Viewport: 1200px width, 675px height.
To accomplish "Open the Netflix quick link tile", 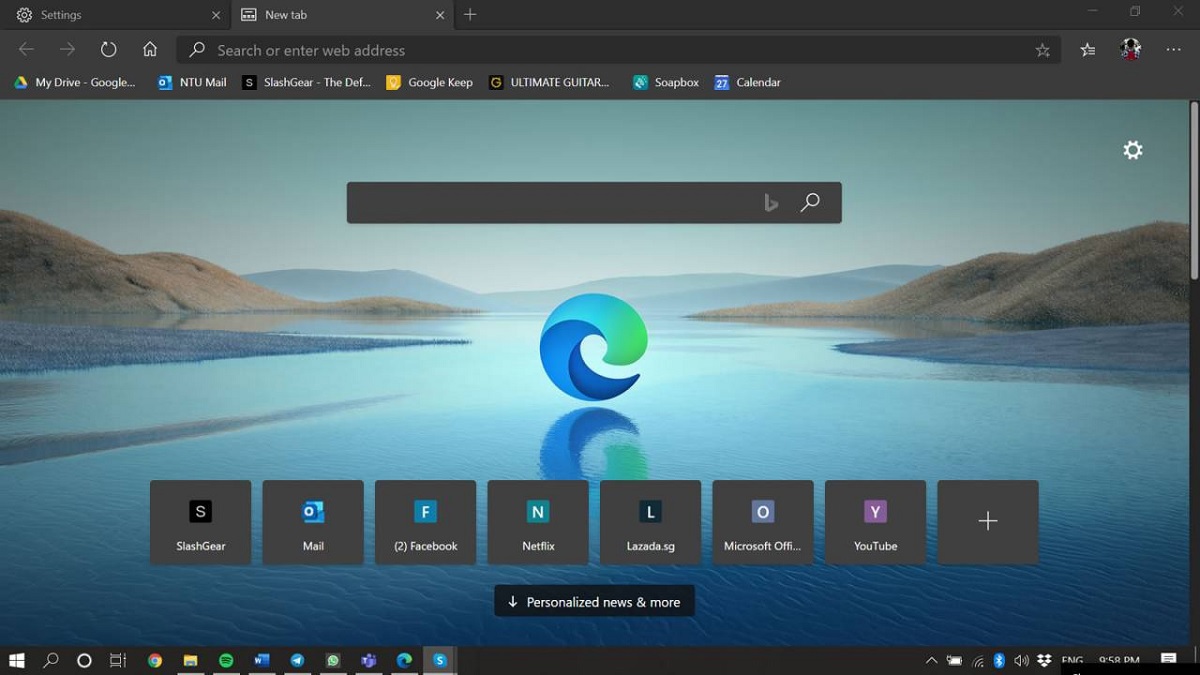I will pyautogui.click(x=538, y=523).
